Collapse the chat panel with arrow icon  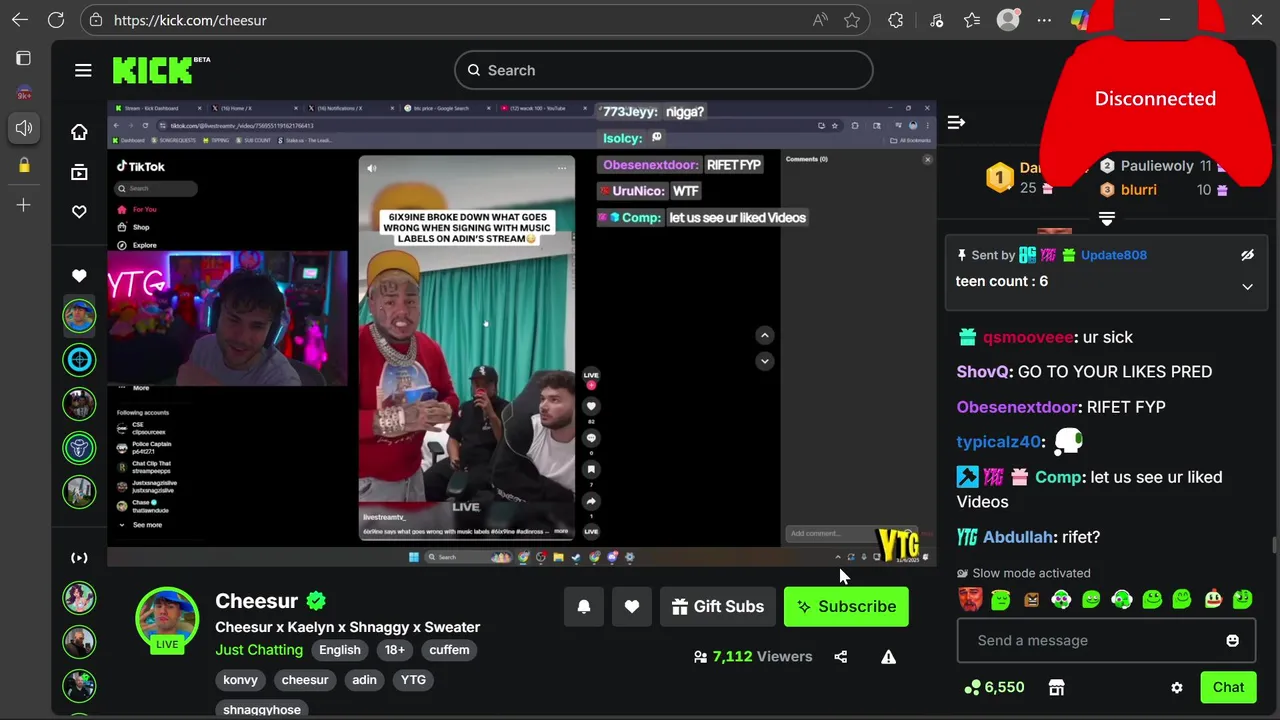tap(956, 122)
